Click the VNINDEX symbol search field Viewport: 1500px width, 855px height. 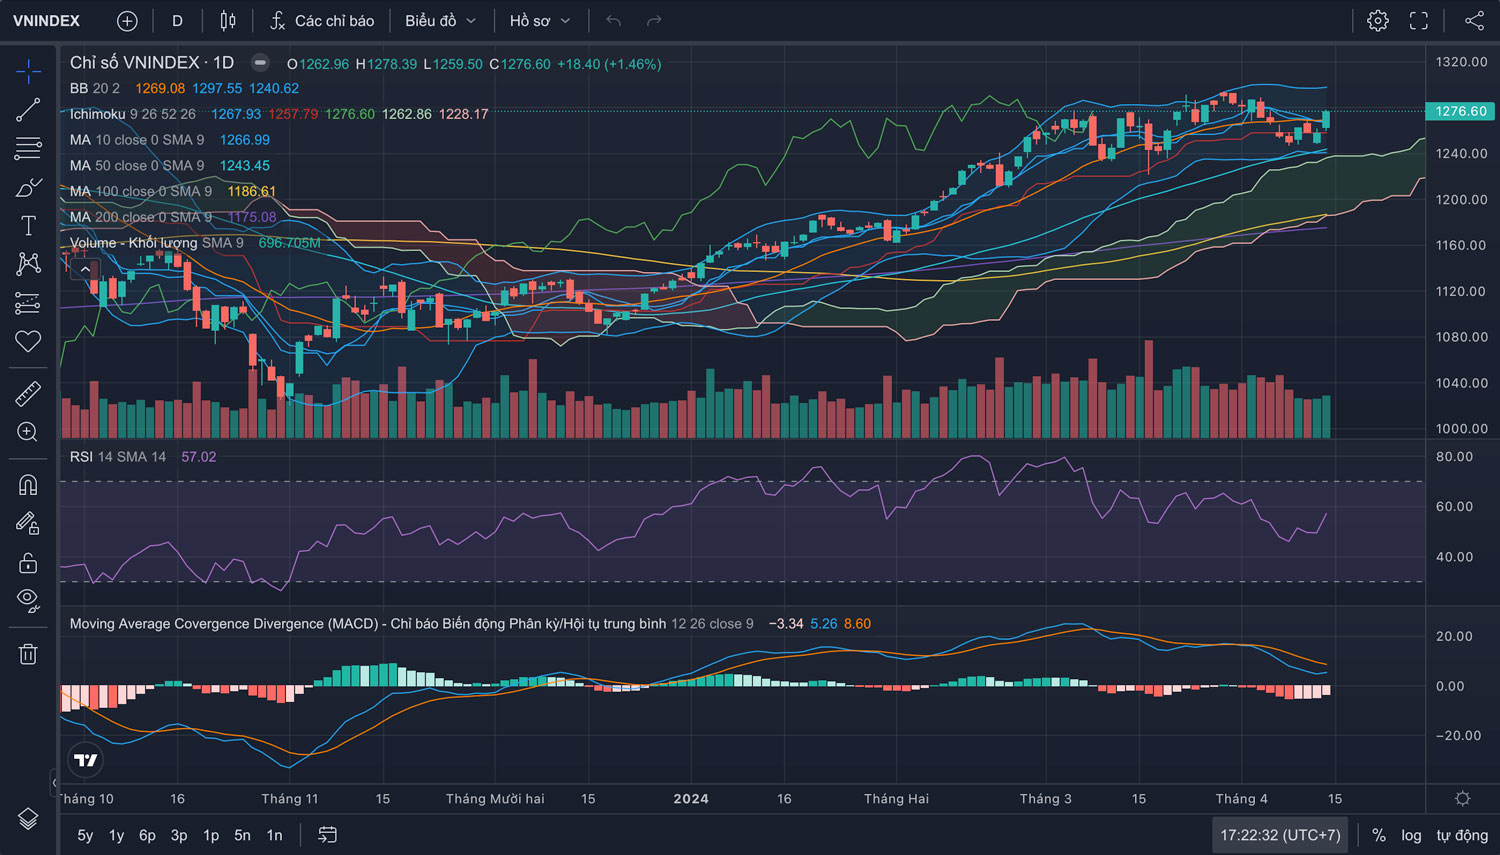click(47, 21)
